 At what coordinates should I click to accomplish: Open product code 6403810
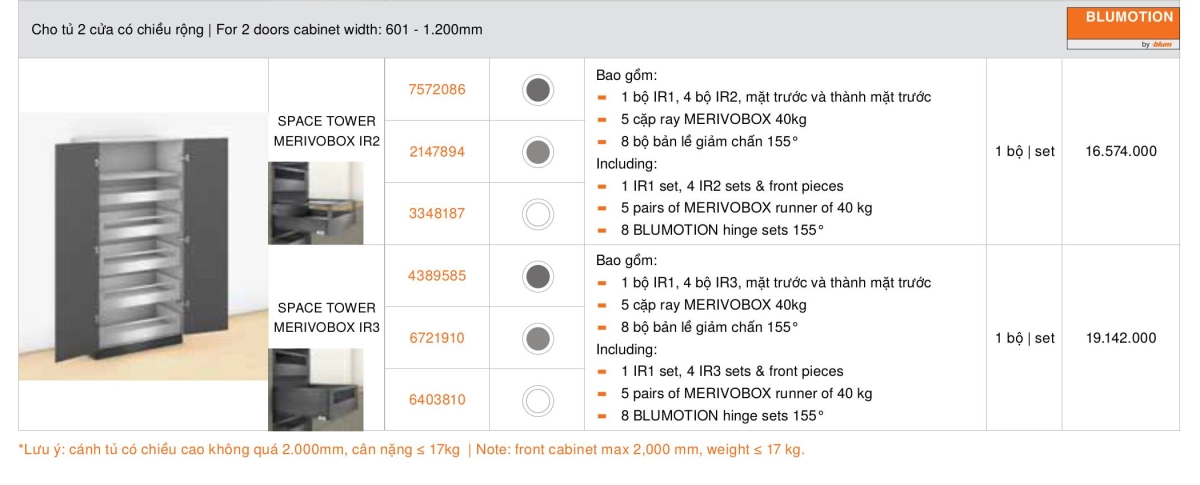437,400
